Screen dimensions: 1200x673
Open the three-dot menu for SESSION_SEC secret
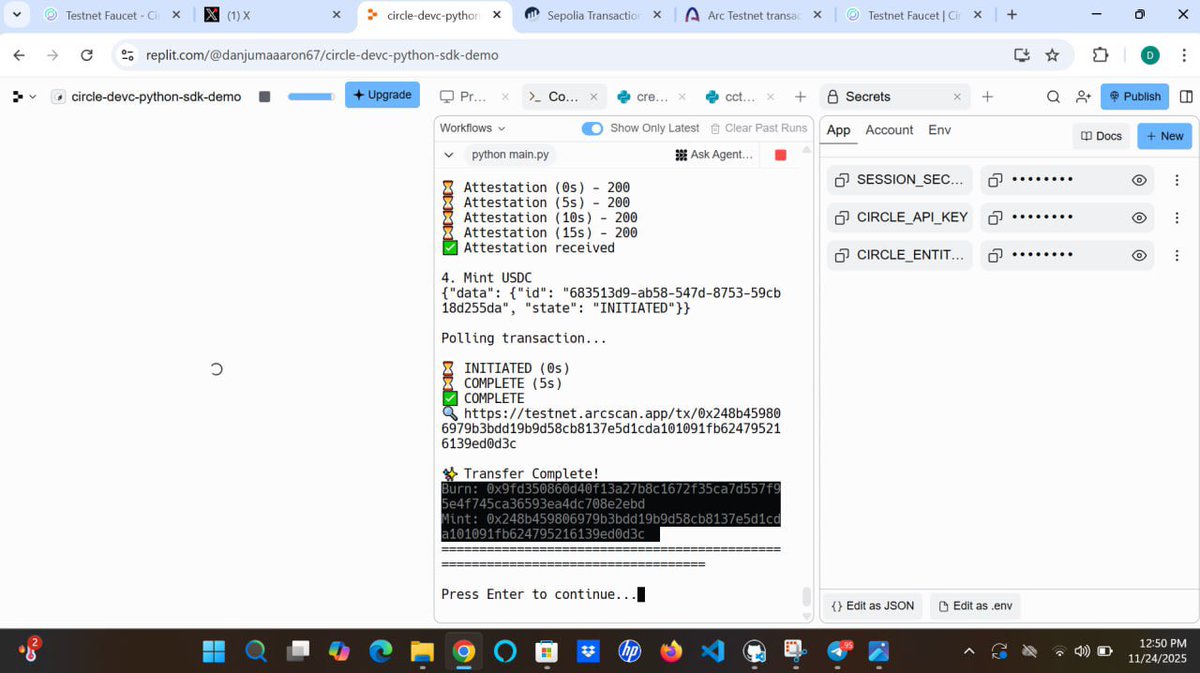(x=1177, y=180)
